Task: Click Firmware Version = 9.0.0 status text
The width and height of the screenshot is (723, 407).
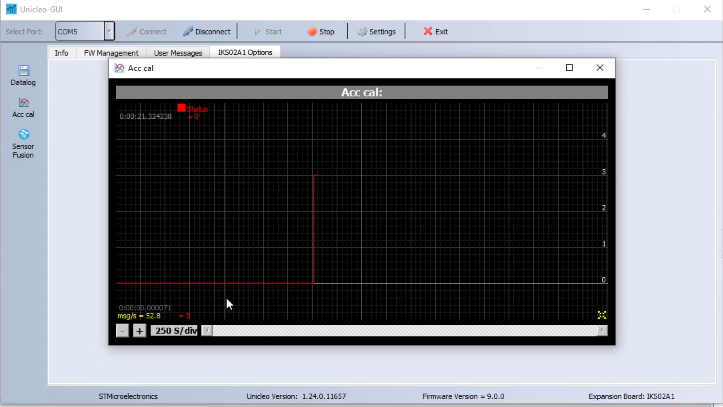Action: click(x=463, y=396)
